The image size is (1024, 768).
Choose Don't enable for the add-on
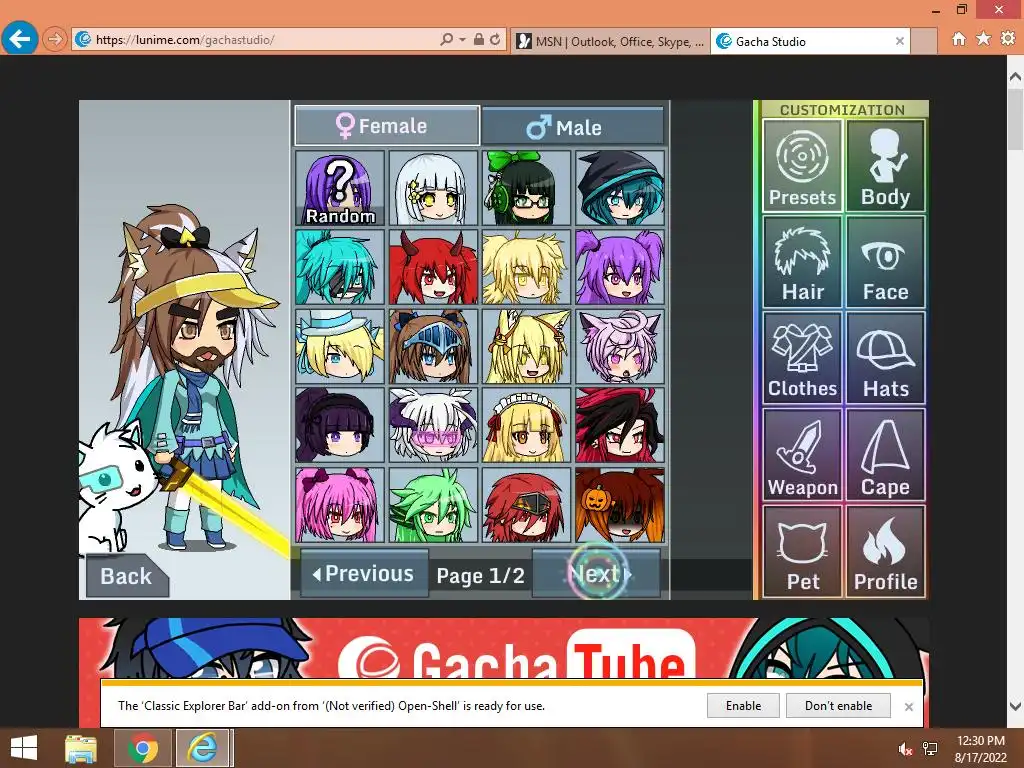pyautogui.click(x=839, y=705)
